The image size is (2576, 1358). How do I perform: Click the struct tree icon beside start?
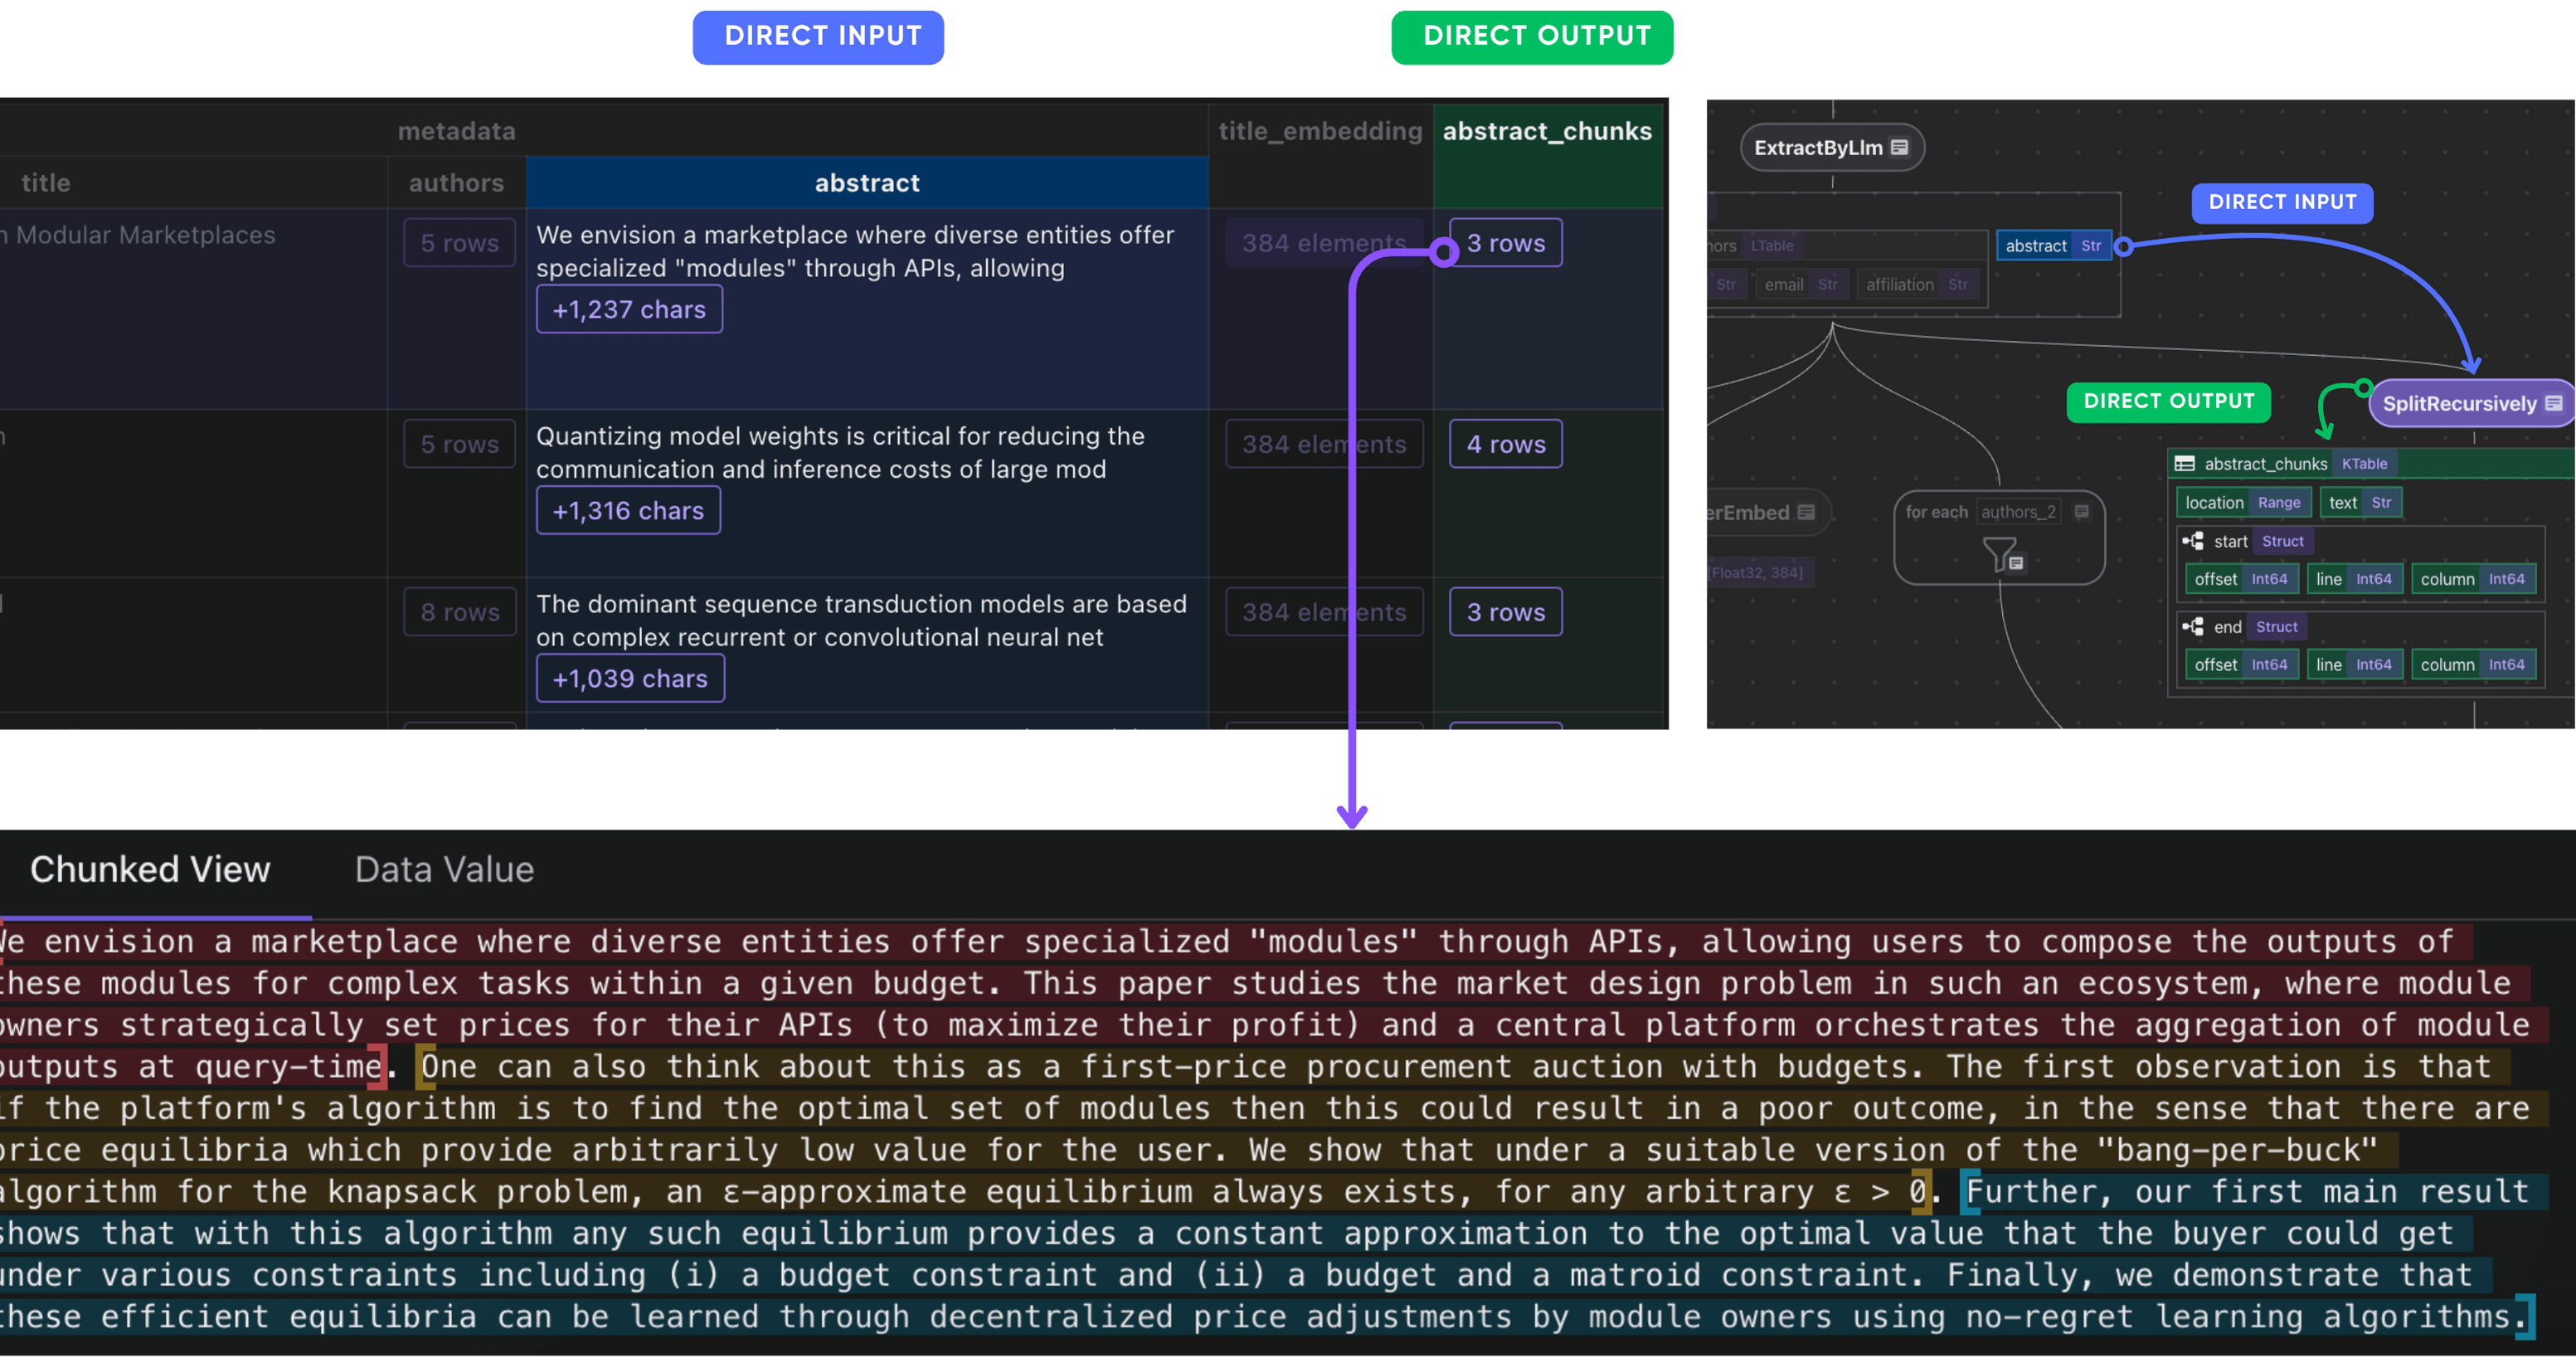2193,541
